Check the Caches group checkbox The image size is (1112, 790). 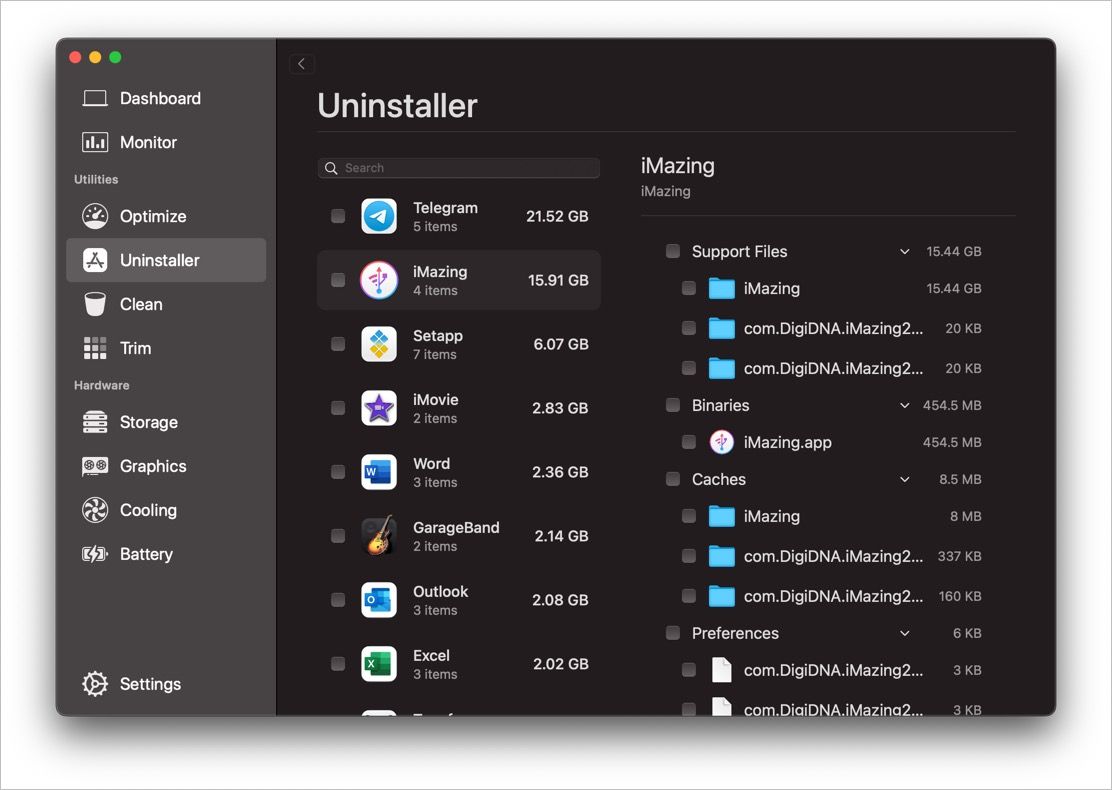coord(673,479)
